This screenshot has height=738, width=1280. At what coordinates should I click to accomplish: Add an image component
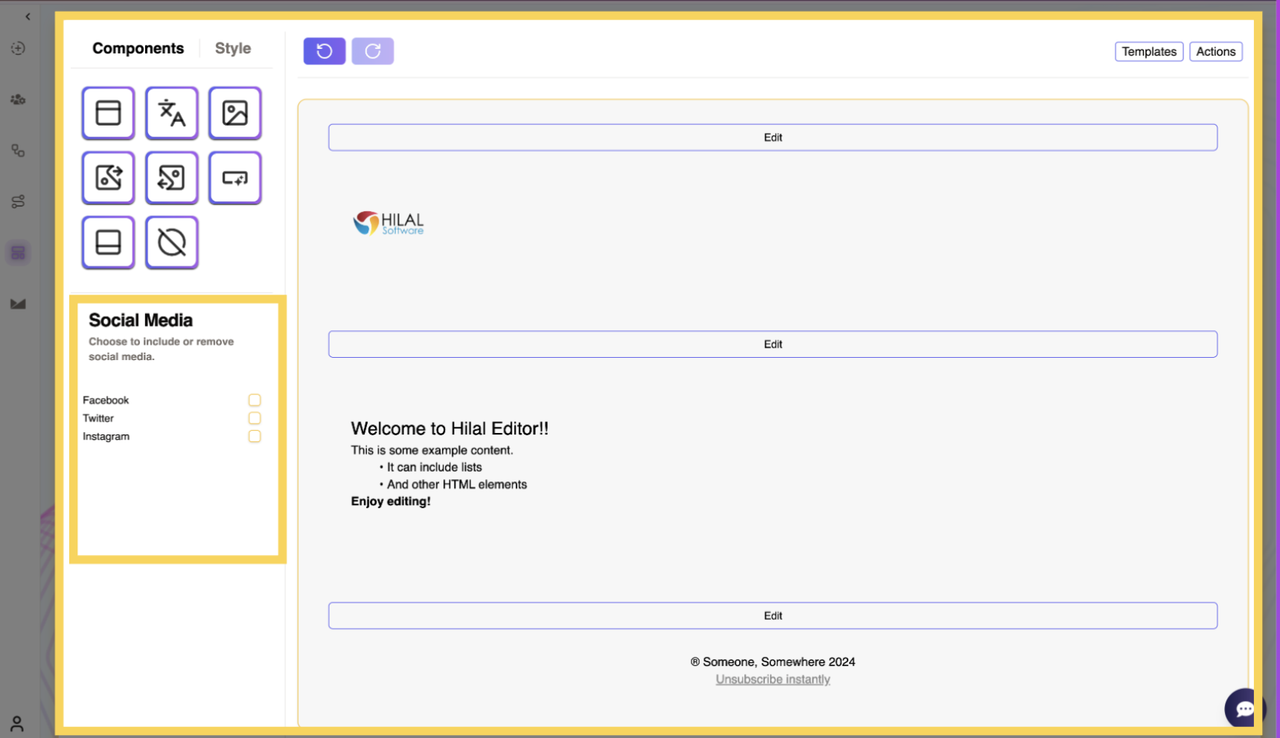(235, 113)
